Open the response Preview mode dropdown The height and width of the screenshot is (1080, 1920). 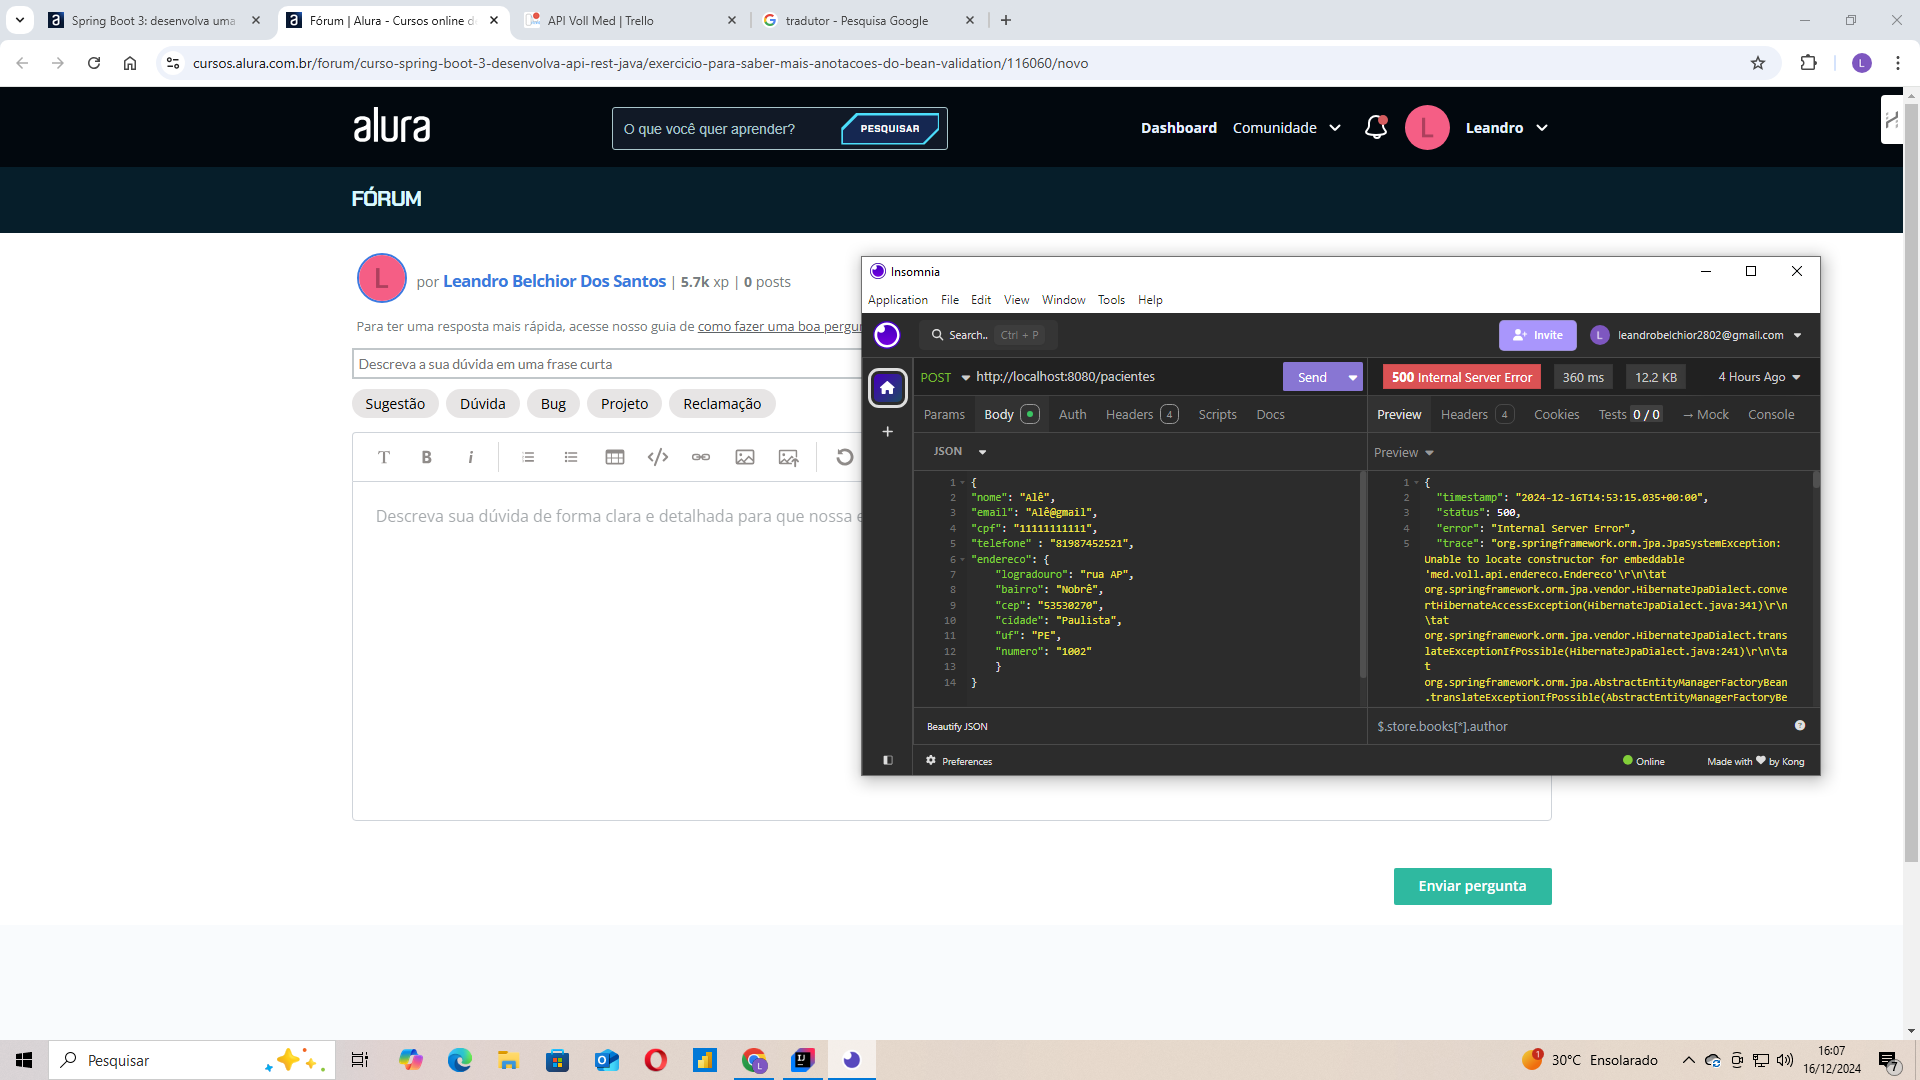[x=1404, y=453]
